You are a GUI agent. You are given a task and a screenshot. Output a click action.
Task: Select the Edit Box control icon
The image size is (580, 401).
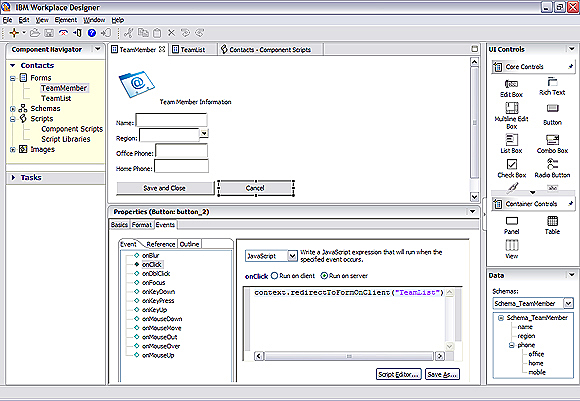512,84
